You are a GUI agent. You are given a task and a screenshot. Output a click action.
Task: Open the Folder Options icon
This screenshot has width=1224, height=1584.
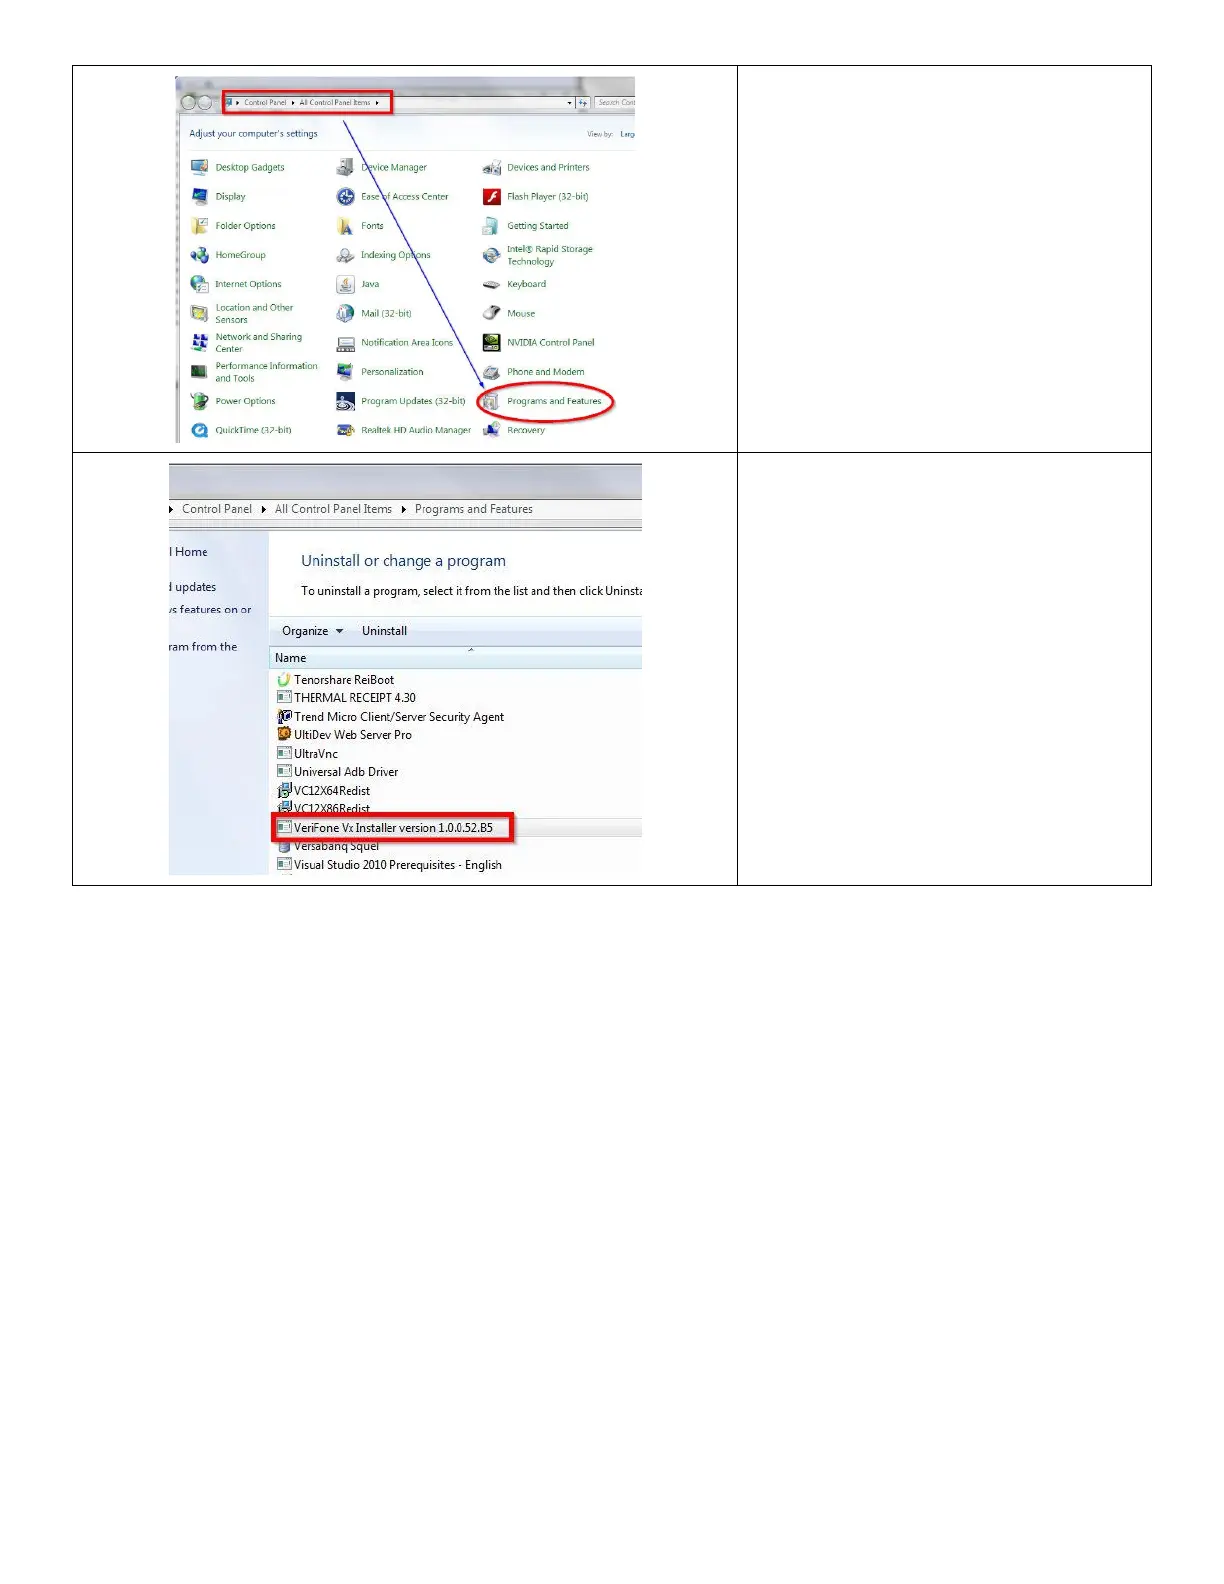200,225
